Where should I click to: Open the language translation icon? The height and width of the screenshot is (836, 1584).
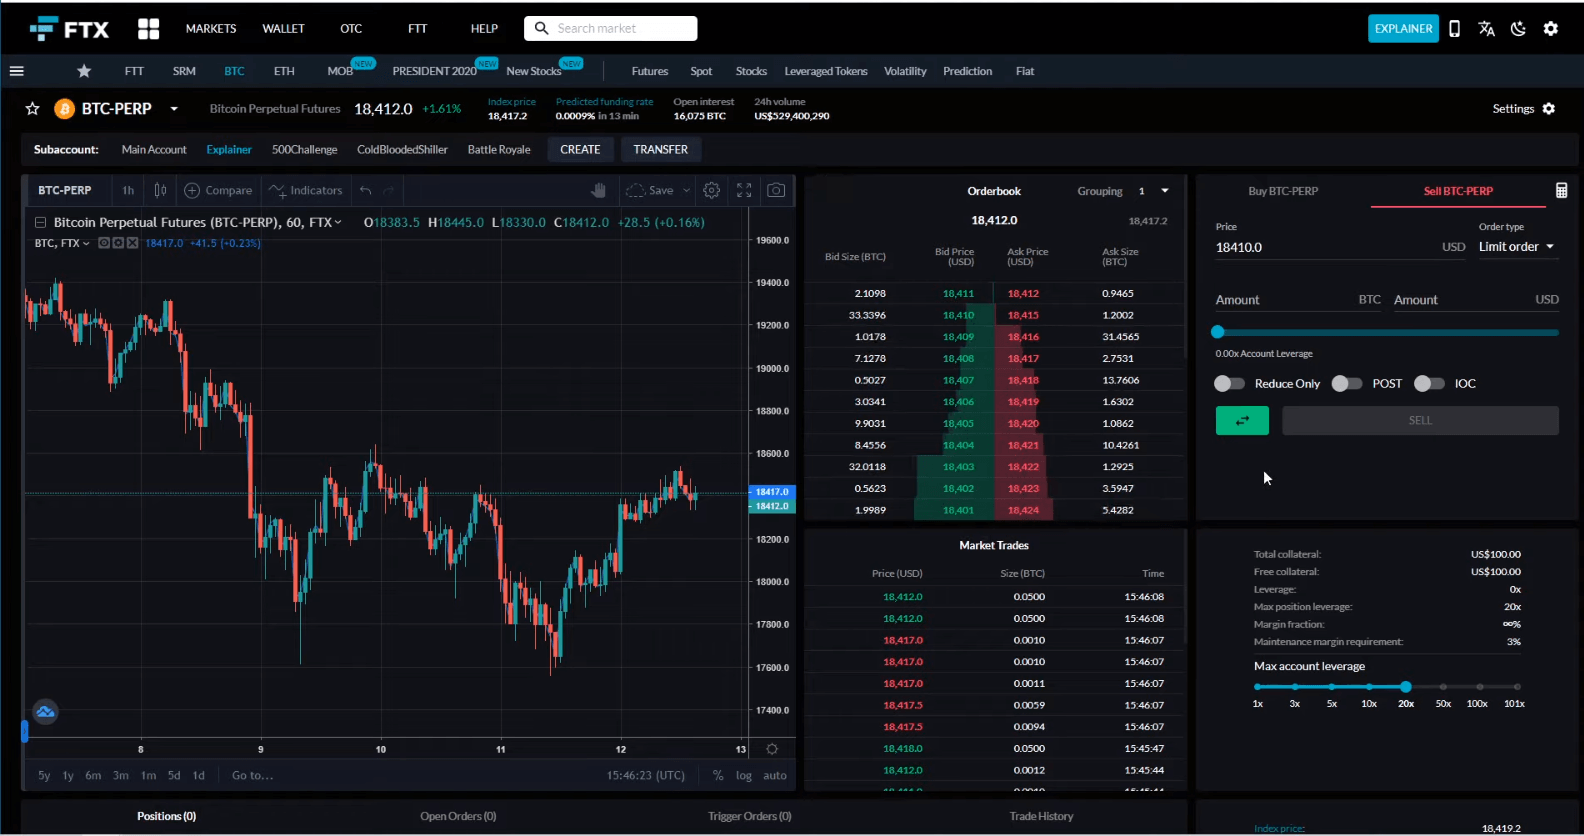pyautogui.click(x=1487, y=29)
